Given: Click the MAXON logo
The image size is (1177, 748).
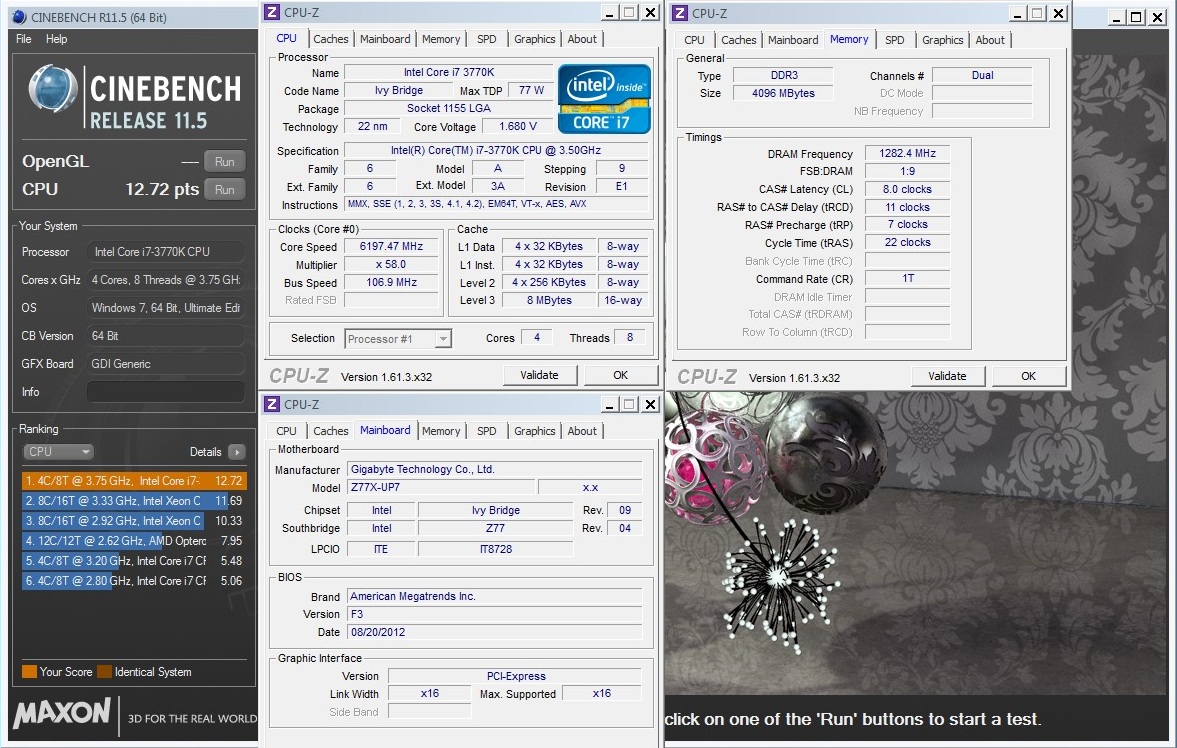Looking at the screenshot, I should point(62,713).
